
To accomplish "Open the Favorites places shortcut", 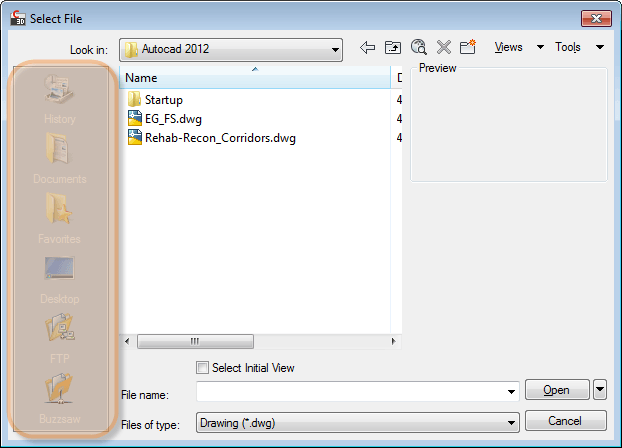I will pyautogui.click(x=60, y=218).
